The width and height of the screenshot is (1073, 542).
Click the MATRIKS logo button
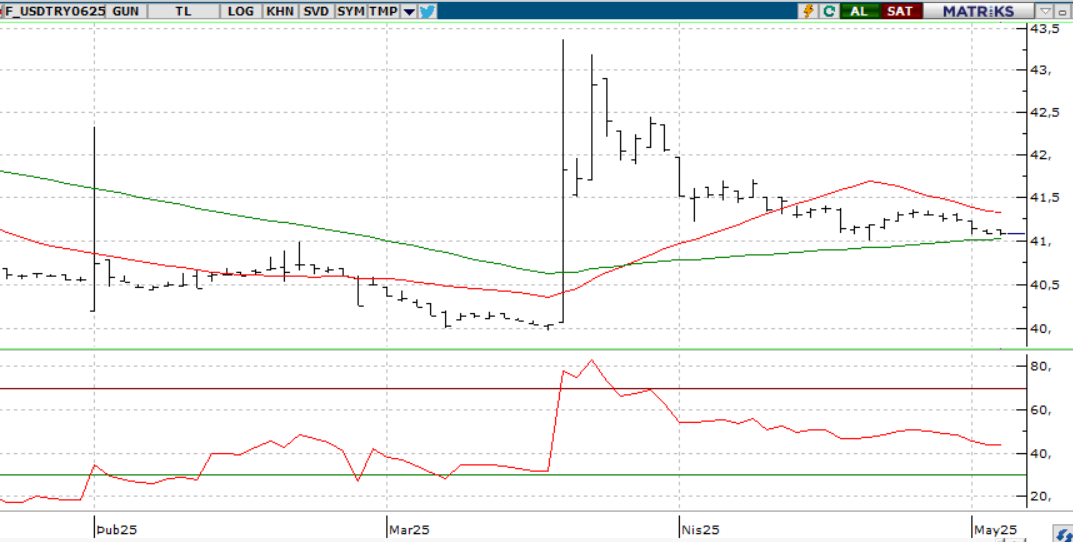tap(979, 11)
